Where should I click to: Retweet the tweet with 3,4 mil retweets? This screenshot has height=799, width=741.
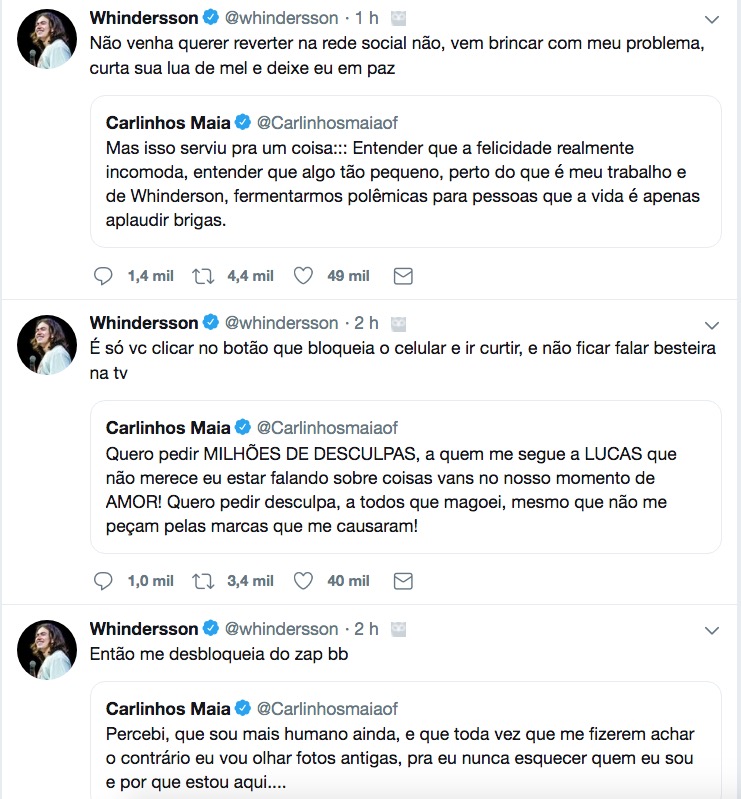click(203, 580)
